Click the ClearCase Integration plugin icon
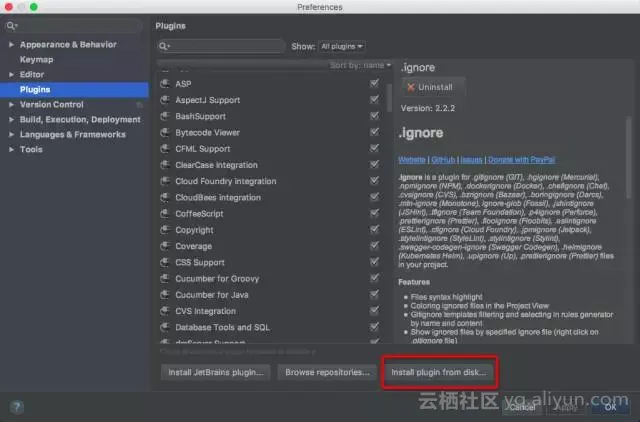The height and width of the screenshot is (422, 640). (165, 165)
